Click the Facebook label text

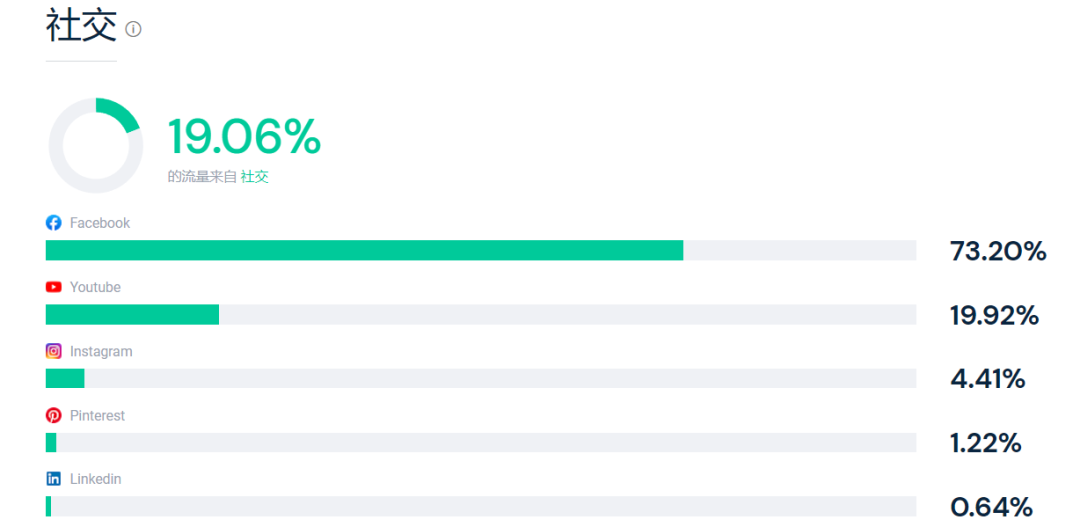point(100,223)
